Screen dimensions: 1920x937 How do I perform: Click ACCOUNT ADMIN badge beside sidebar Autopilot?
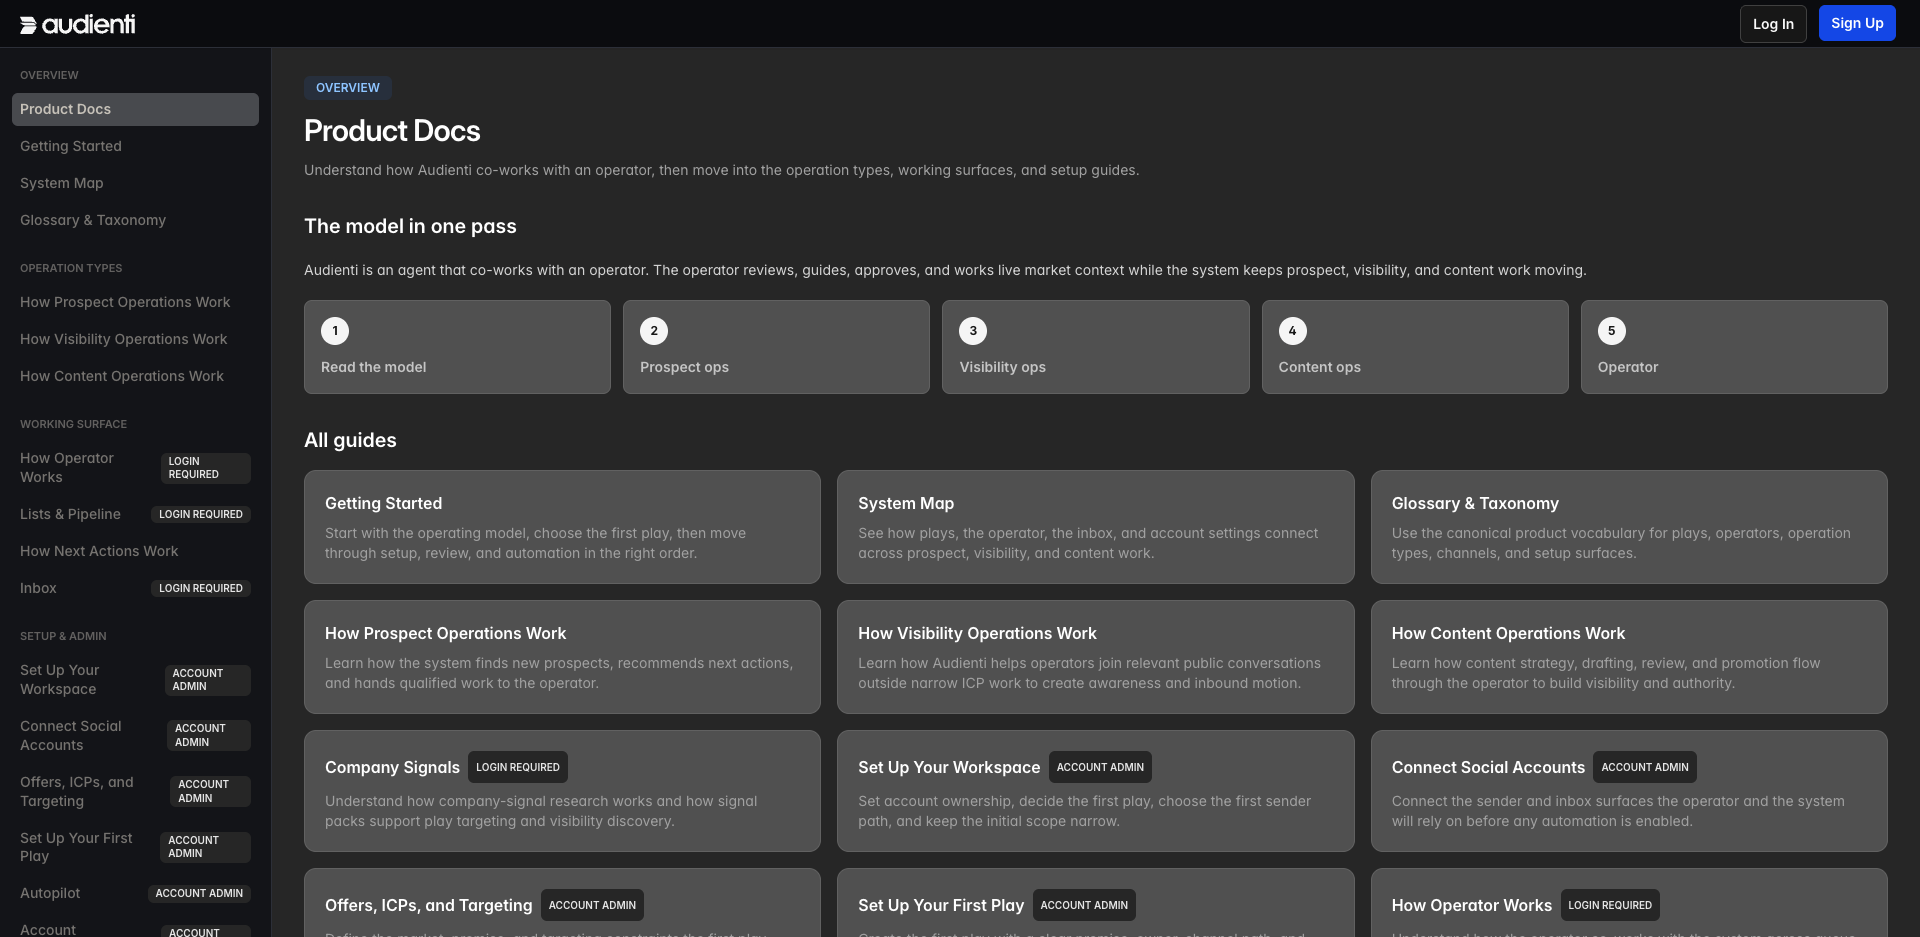199,893
